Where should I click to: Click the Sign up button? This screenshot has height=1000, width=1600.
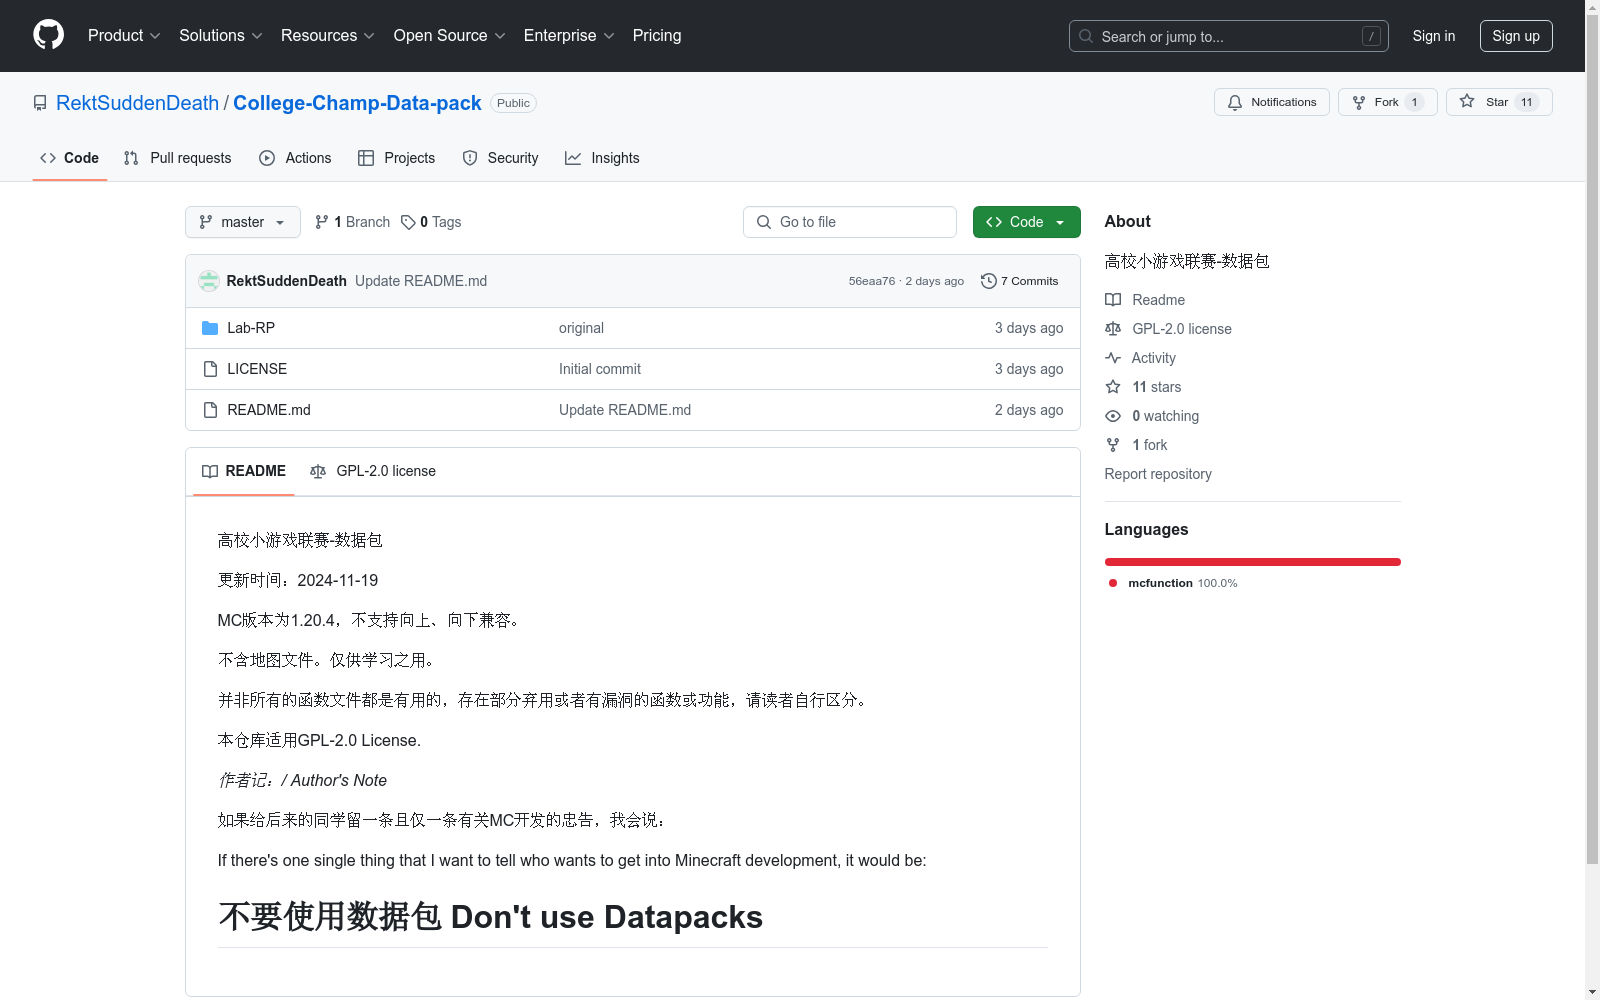[1516, 36]
